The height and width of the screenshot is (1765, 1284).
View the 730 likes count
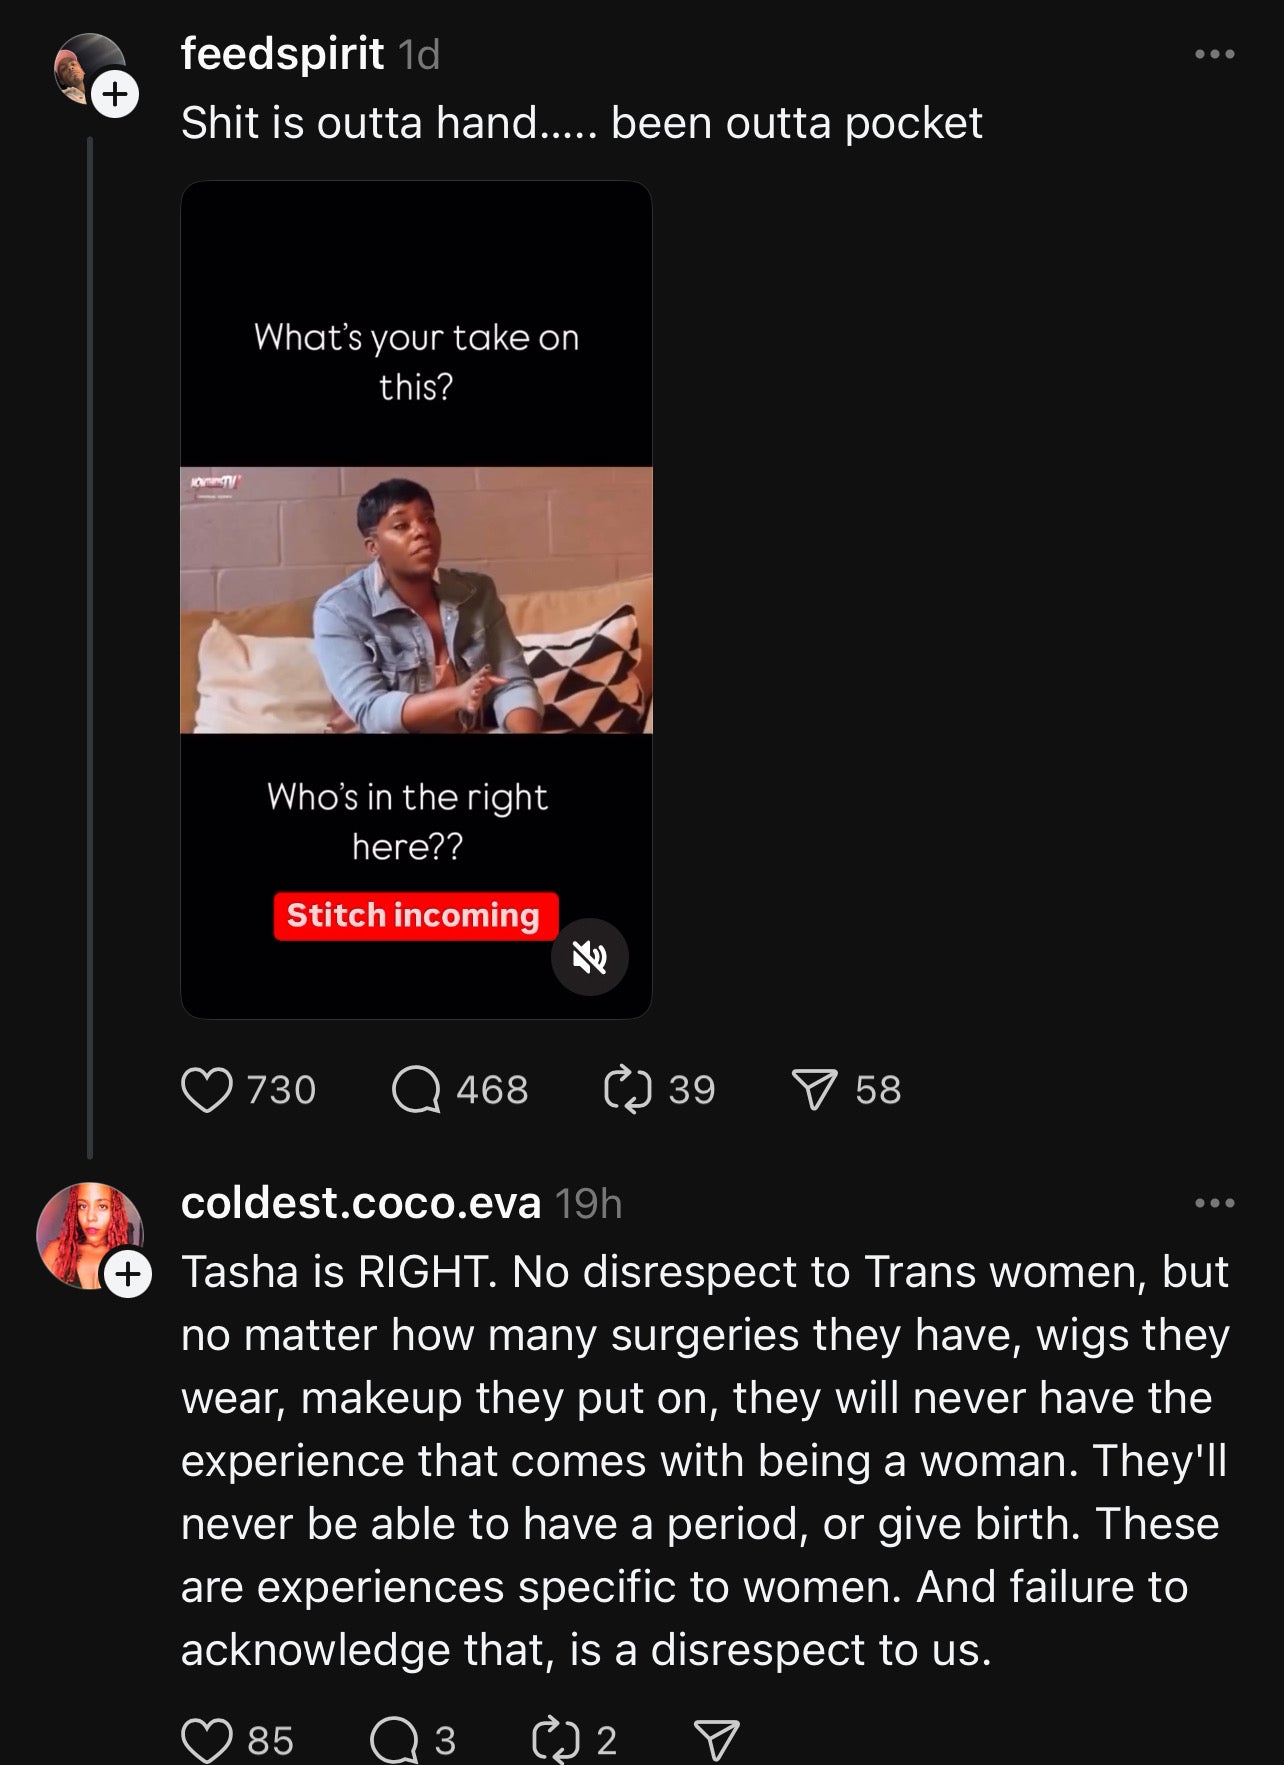point(281,1090)
